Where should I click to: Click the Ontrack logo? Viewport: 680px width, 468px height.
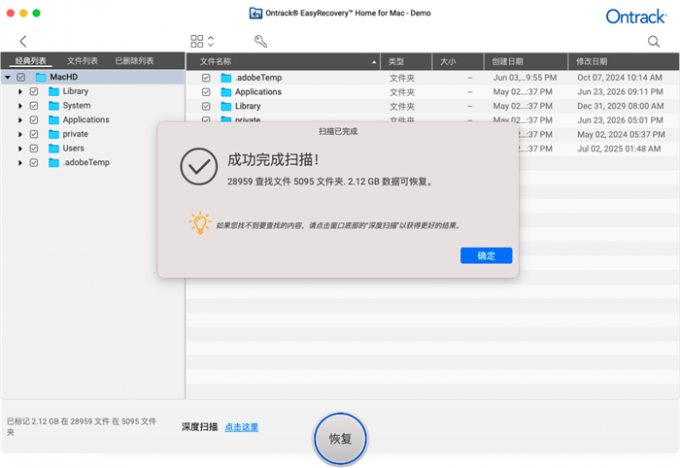pos(635,16)
